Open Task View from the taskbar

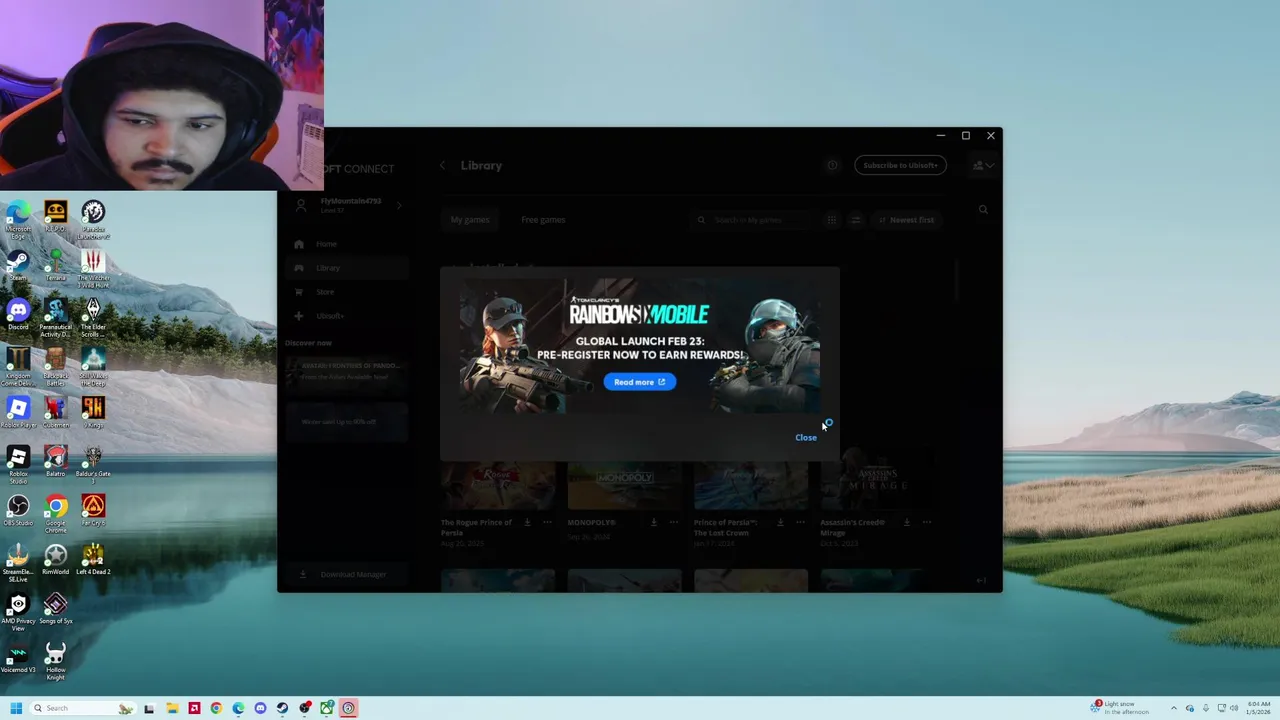point(149,708)
